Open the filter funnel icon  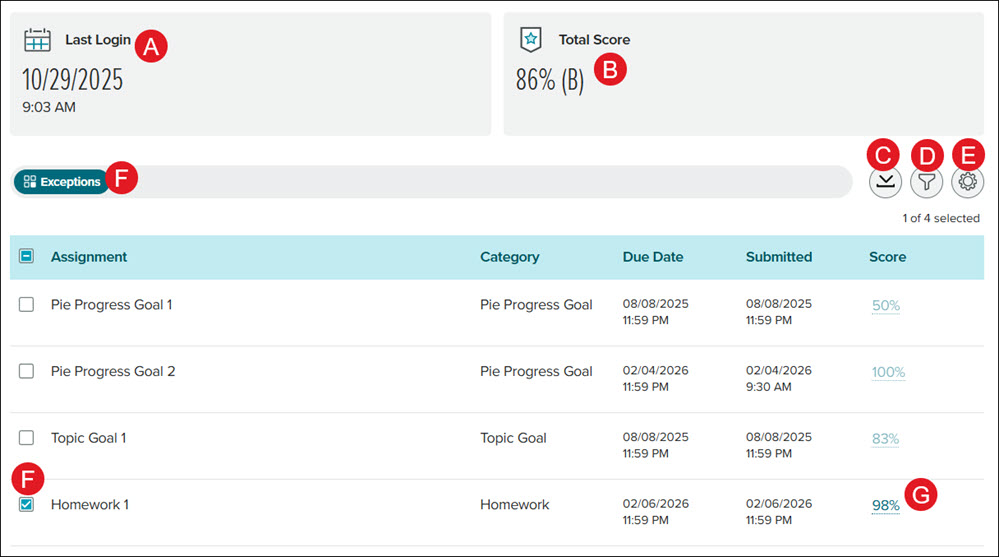[x=927, y=182]
